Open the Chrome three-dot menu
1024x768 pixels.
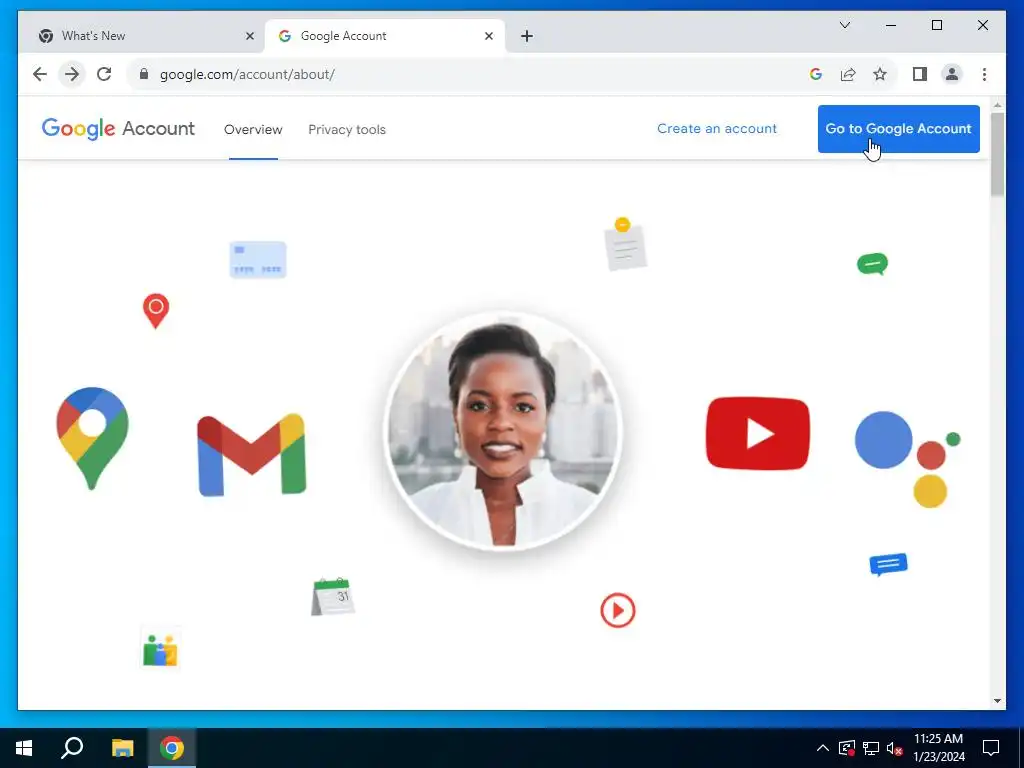click(984, 74)
